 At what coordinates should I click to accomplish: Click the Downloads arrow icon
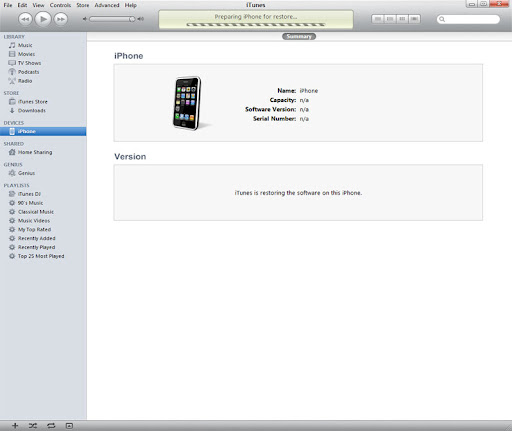pyautogui.click(x=12, y=111)
